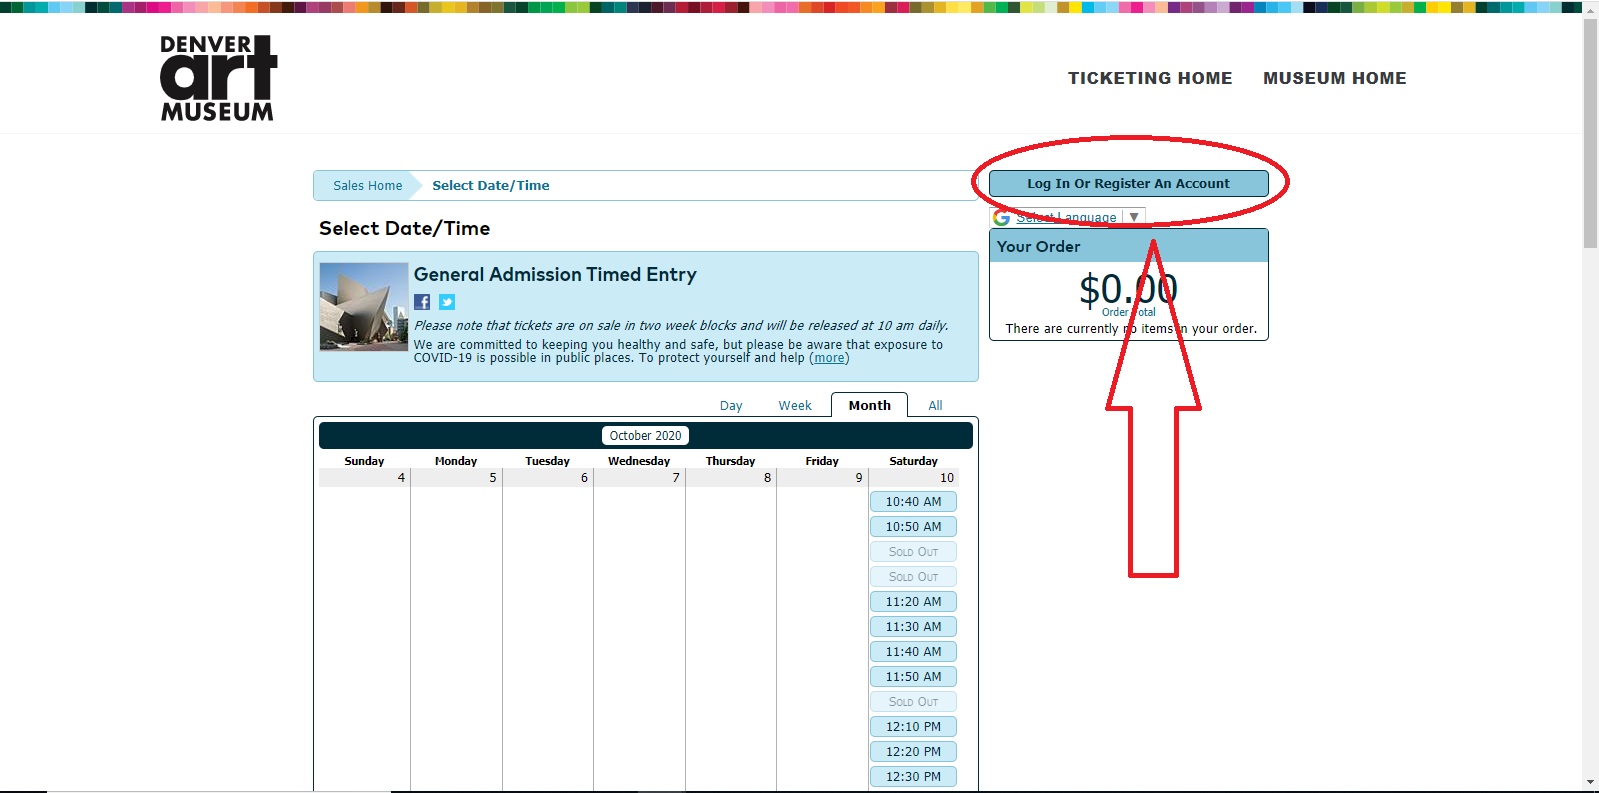
Task: Select the 10:40 AM time slot
Action: click(913, 502)
